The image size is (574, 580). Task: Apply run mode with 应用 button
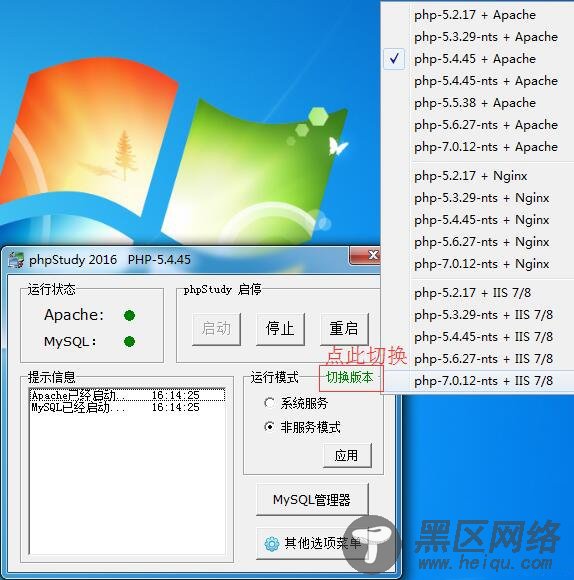coord(347,455)
